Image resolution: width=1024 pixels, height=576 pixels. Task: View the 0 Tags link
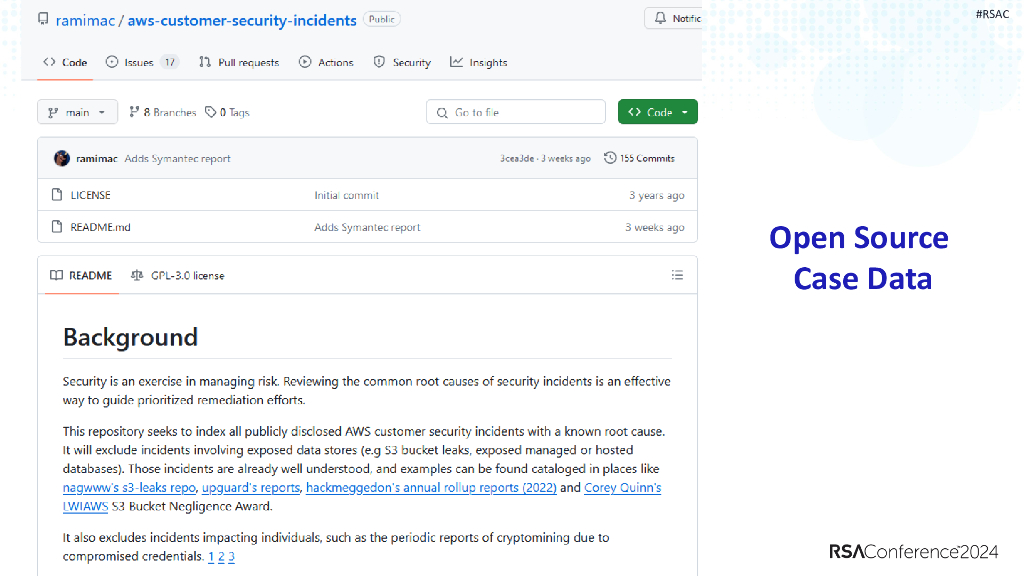[x=227, y=112]
